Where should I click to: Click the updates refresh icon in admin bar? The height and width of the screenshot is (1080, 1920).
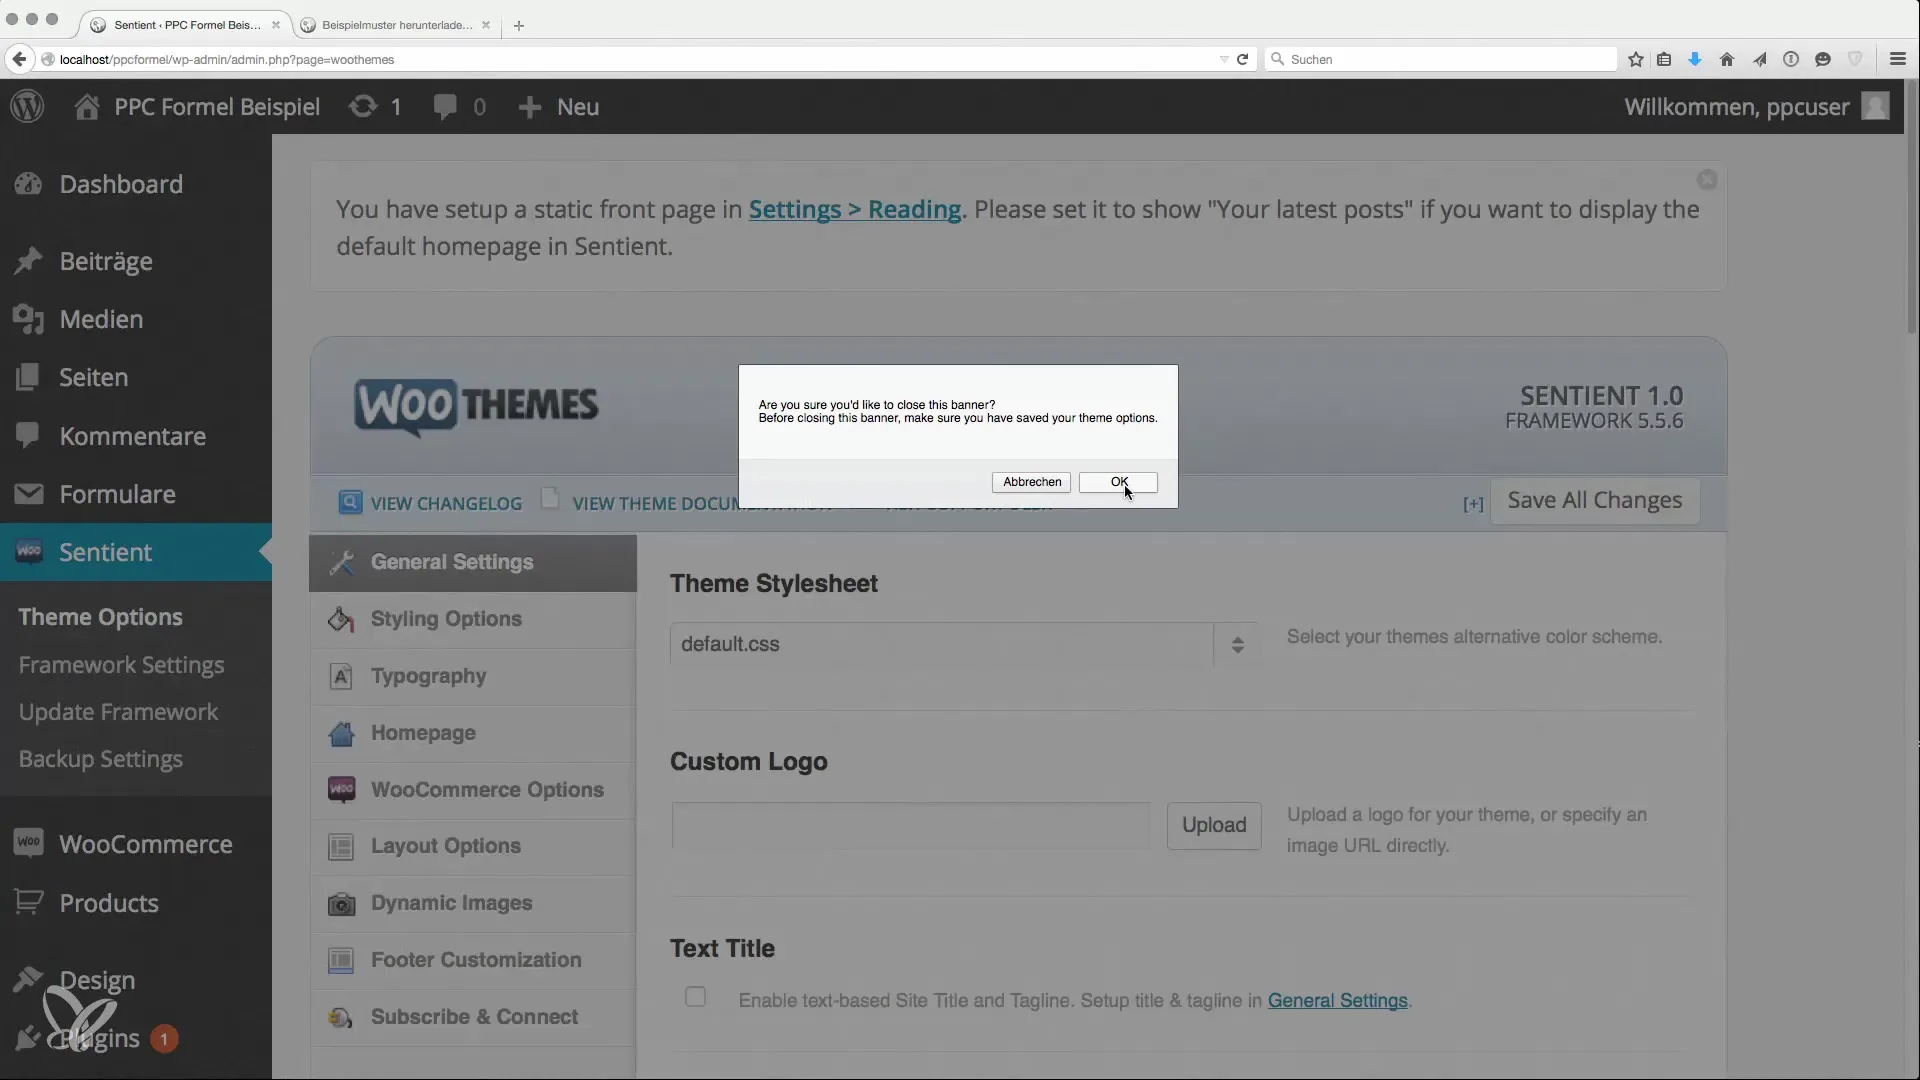363,106
